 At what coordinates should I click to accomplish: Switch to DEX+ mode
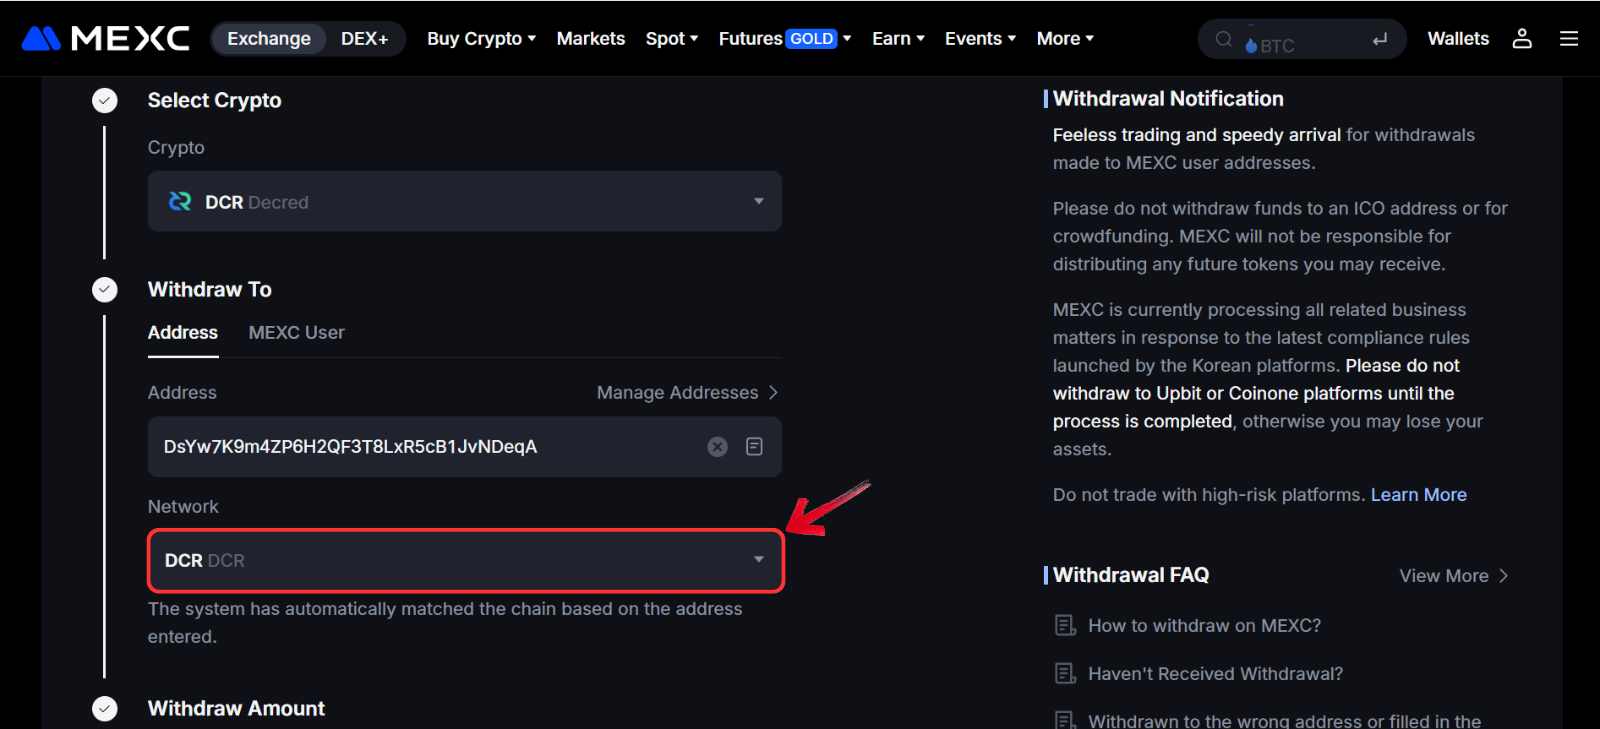coord(364,38)
